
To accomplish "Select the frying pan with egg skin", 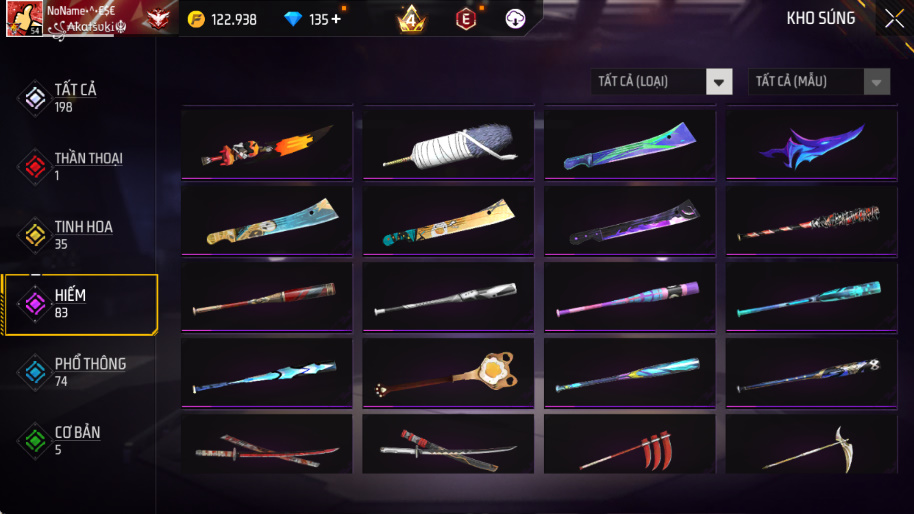I will [448, 373].
